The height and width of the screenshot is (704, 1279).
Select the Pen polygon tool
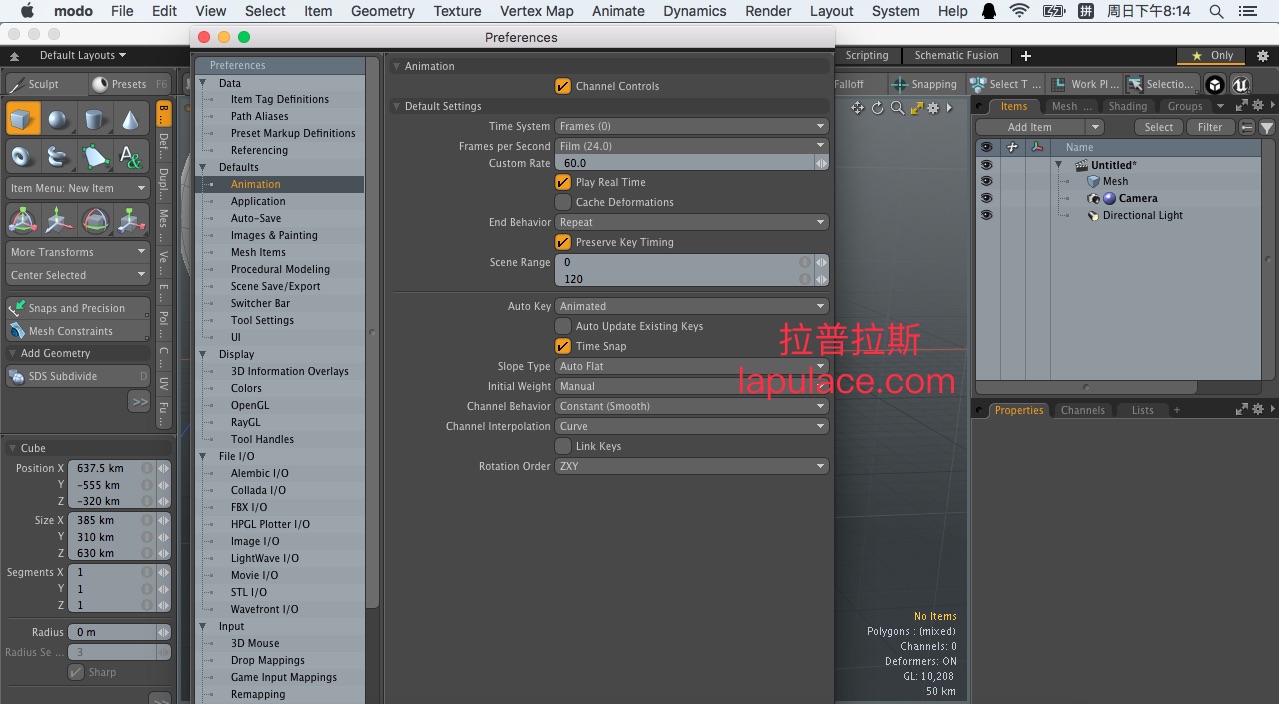point(95,156)
